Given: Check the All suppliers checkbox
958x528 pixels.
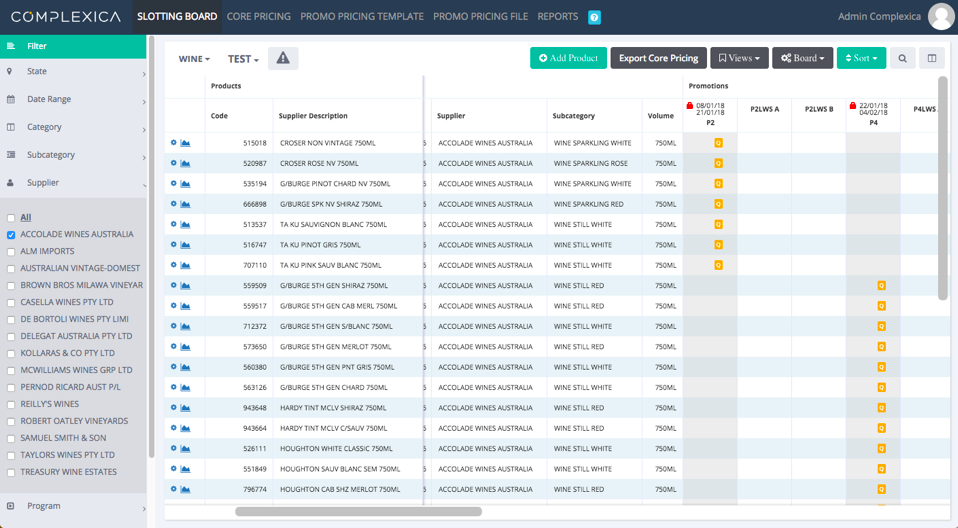Looking at the screenshot, I should click(11, 218).
